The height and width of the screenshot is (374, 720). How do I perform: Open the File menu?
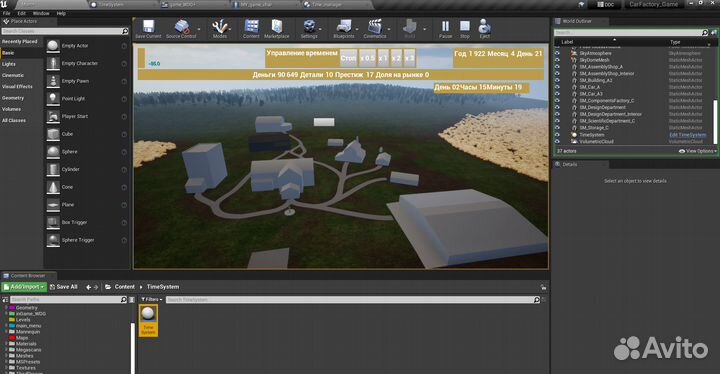tap(6, 14)
